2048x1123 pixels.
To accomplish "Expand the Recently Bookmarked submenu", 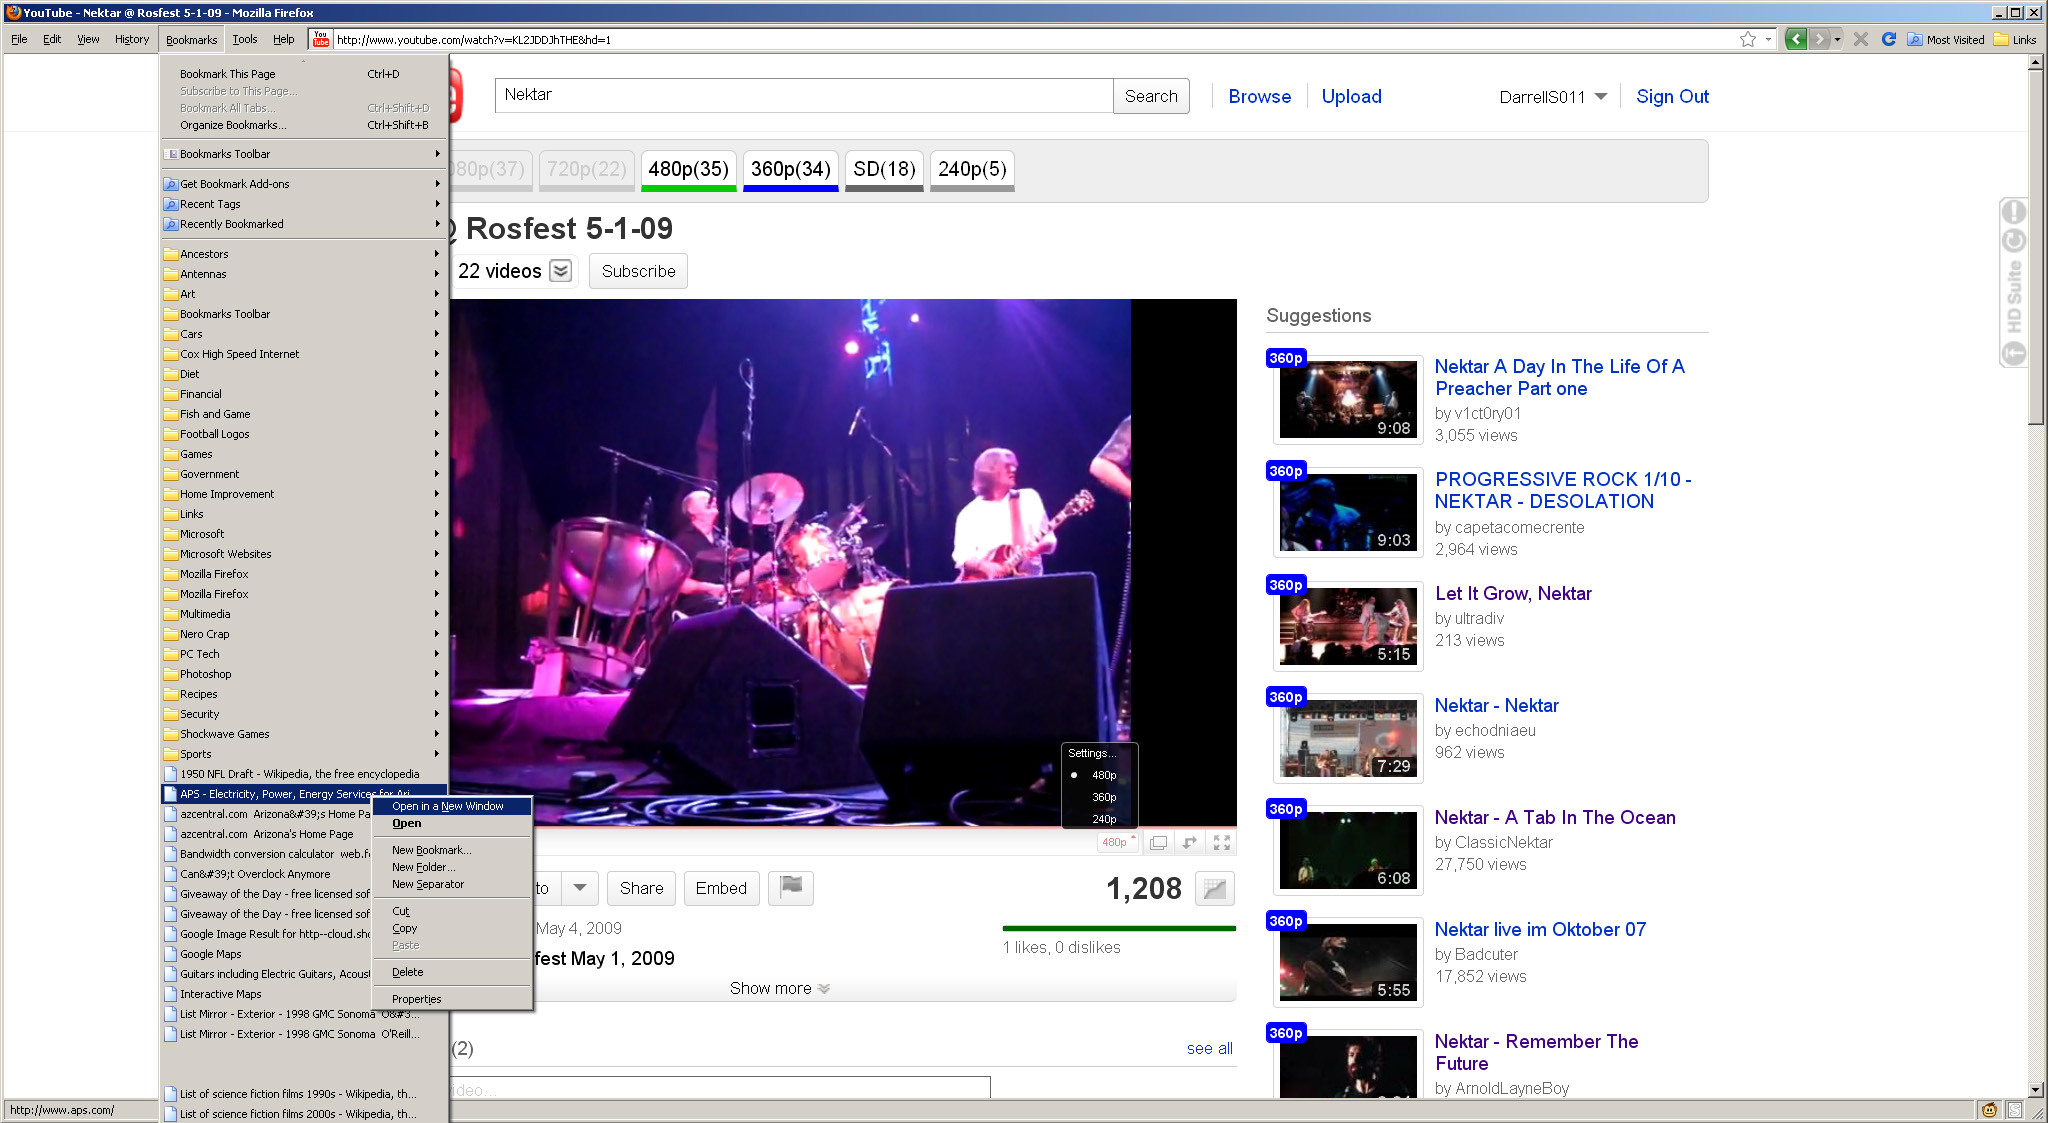I will (x=302, y=224).
